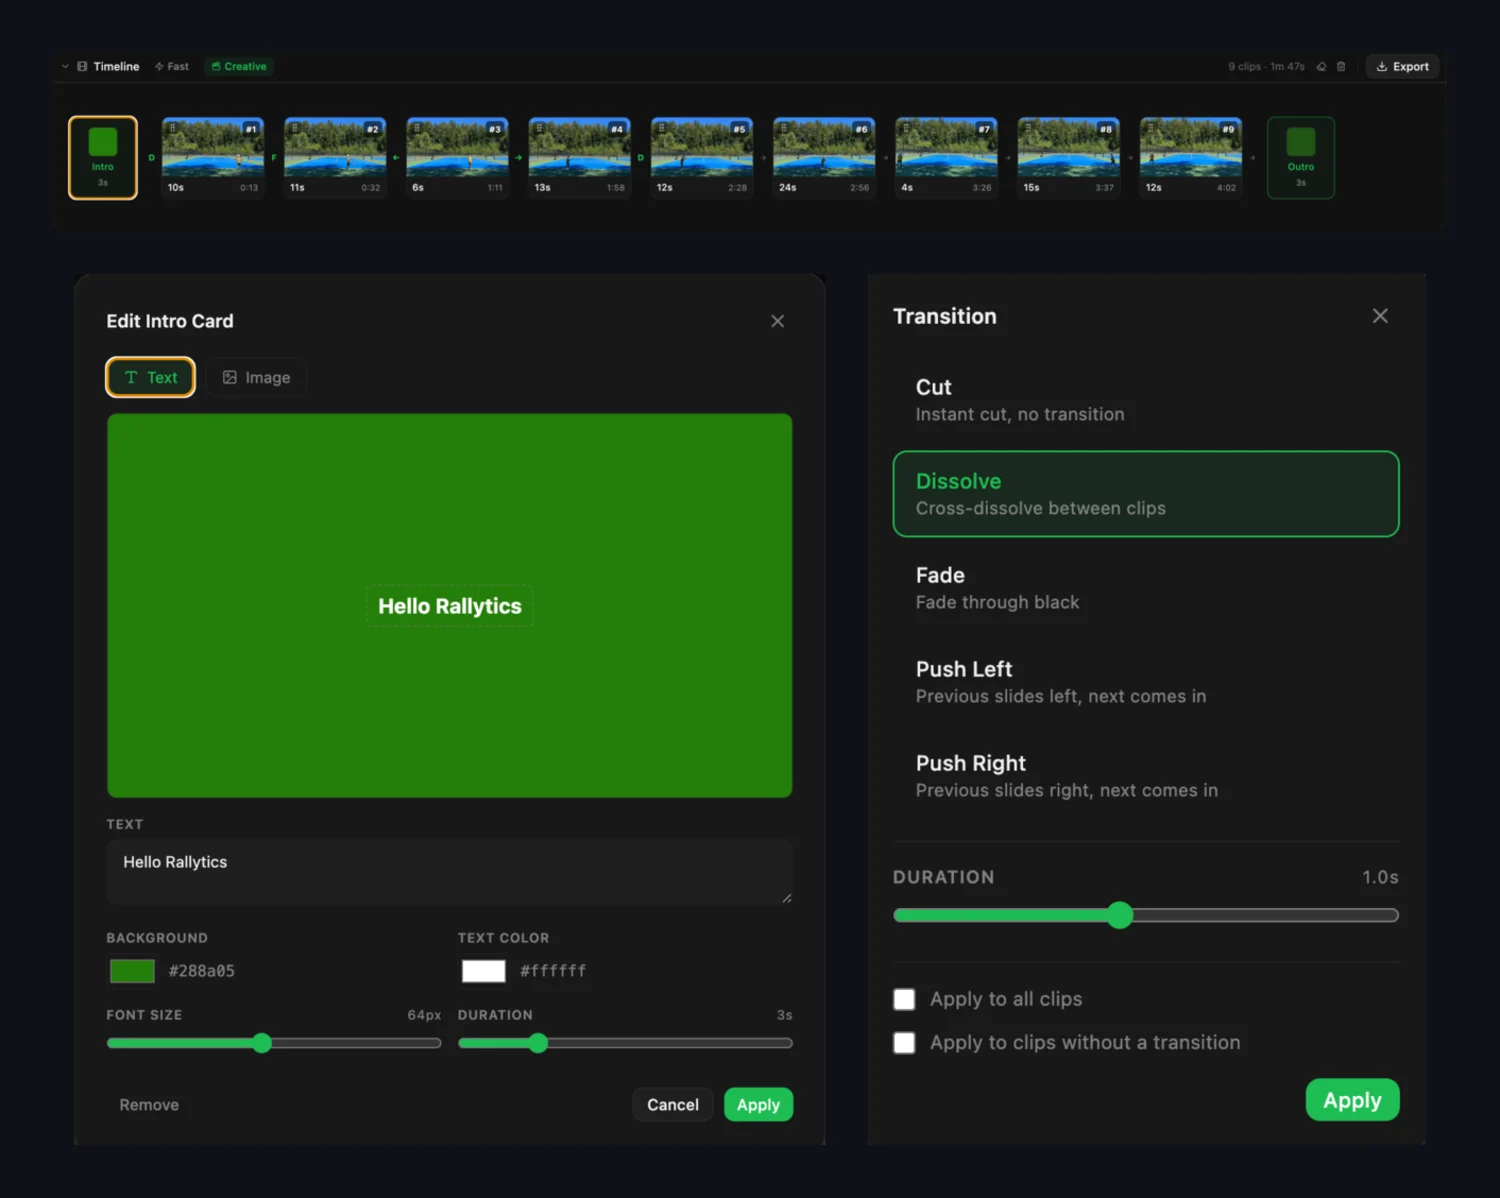Click drag handle on clip #1
Screen dimensions: 1500x1198
click(x=172, y=128)
